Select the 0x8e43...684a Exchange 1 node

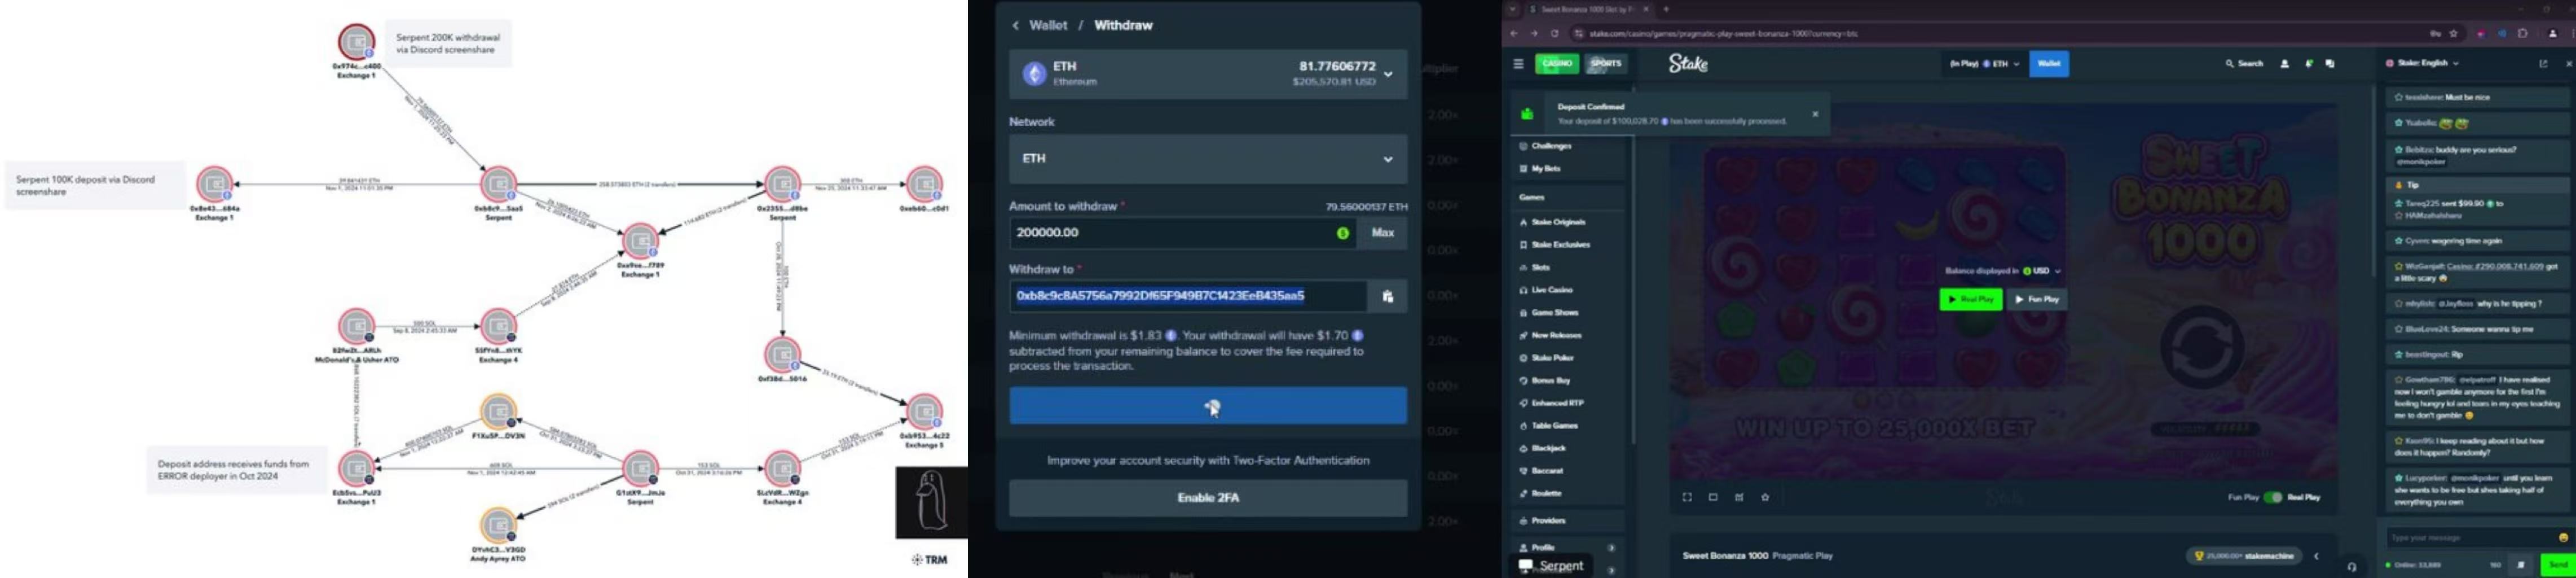pos(214,184)
